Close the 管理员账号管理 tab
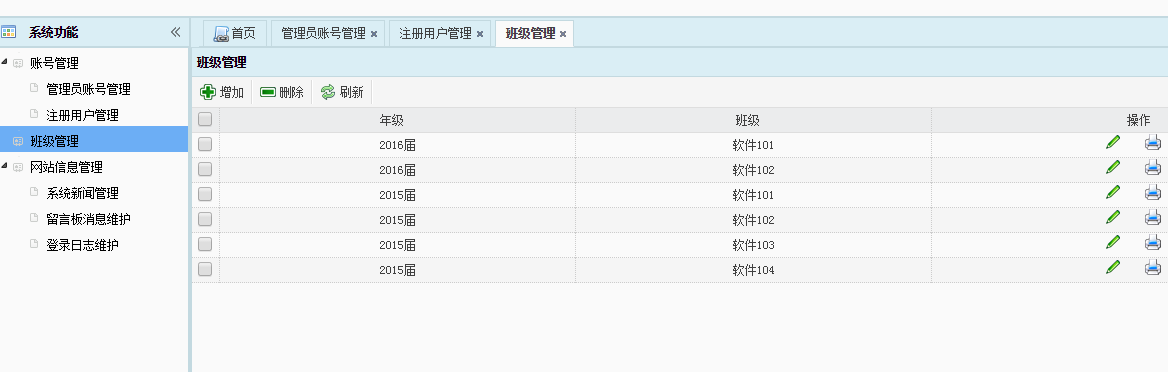The height and width of the screenshot is (372, 1168). point(374,34)
